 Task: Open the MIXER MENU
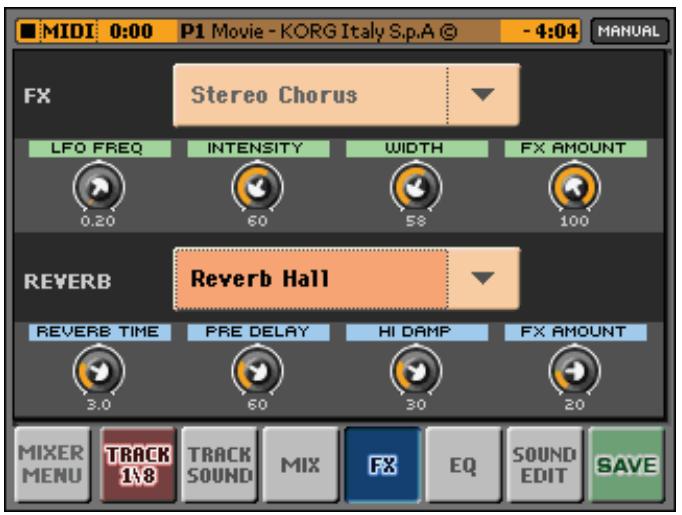(52, 464)
